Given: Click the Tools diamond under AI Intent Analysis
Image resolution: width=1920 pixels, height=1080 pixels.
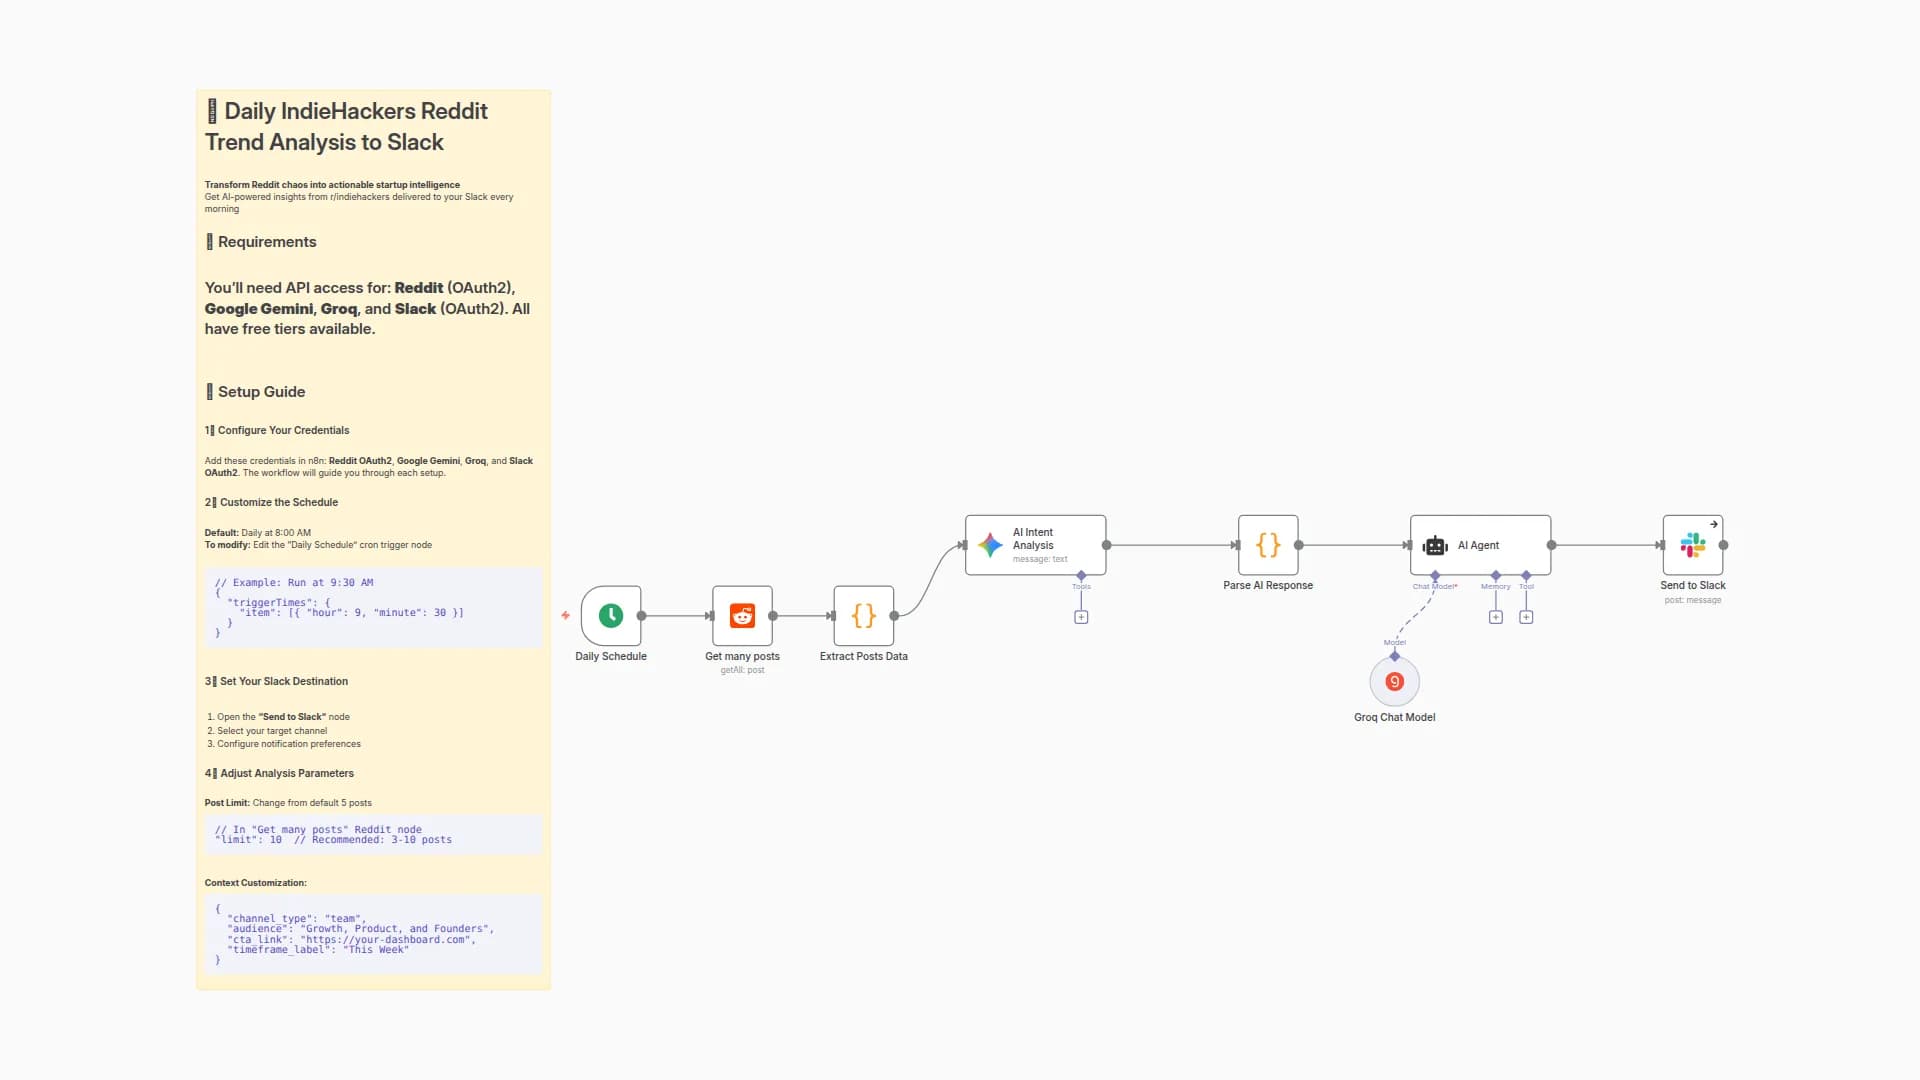Looking at the screenshot, I should tap(1081, 575).
